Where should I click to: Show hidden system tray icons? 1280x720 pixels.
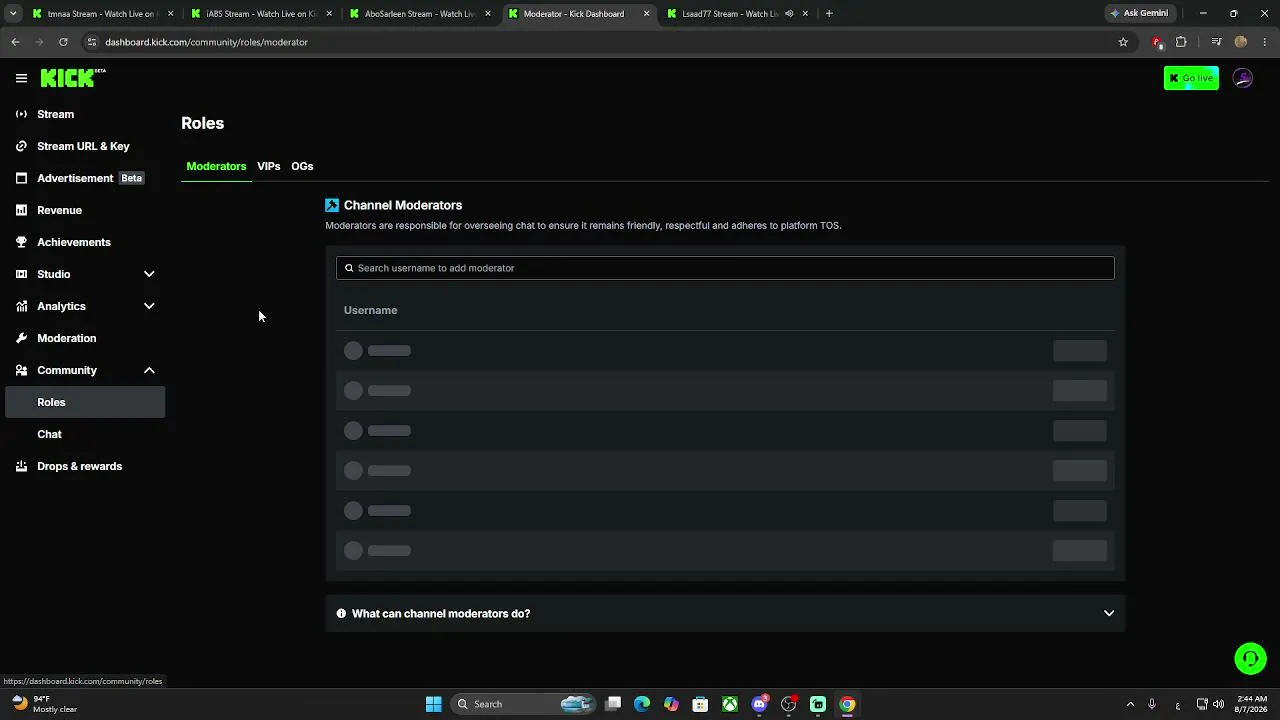point(1130,704)
